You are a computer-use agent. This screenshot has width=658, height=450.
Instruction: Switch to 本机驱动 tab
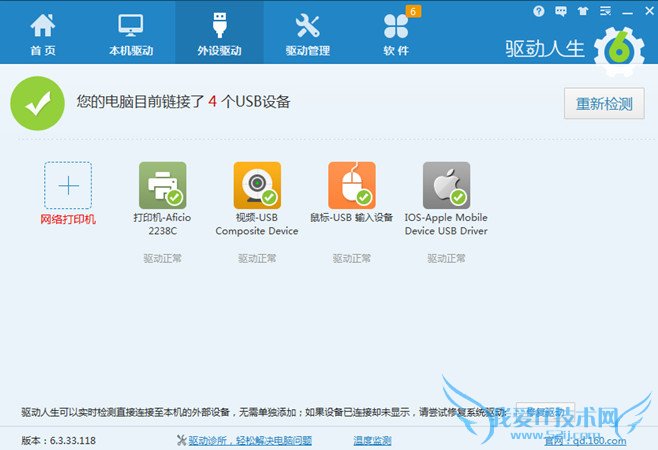pos(131,34)
